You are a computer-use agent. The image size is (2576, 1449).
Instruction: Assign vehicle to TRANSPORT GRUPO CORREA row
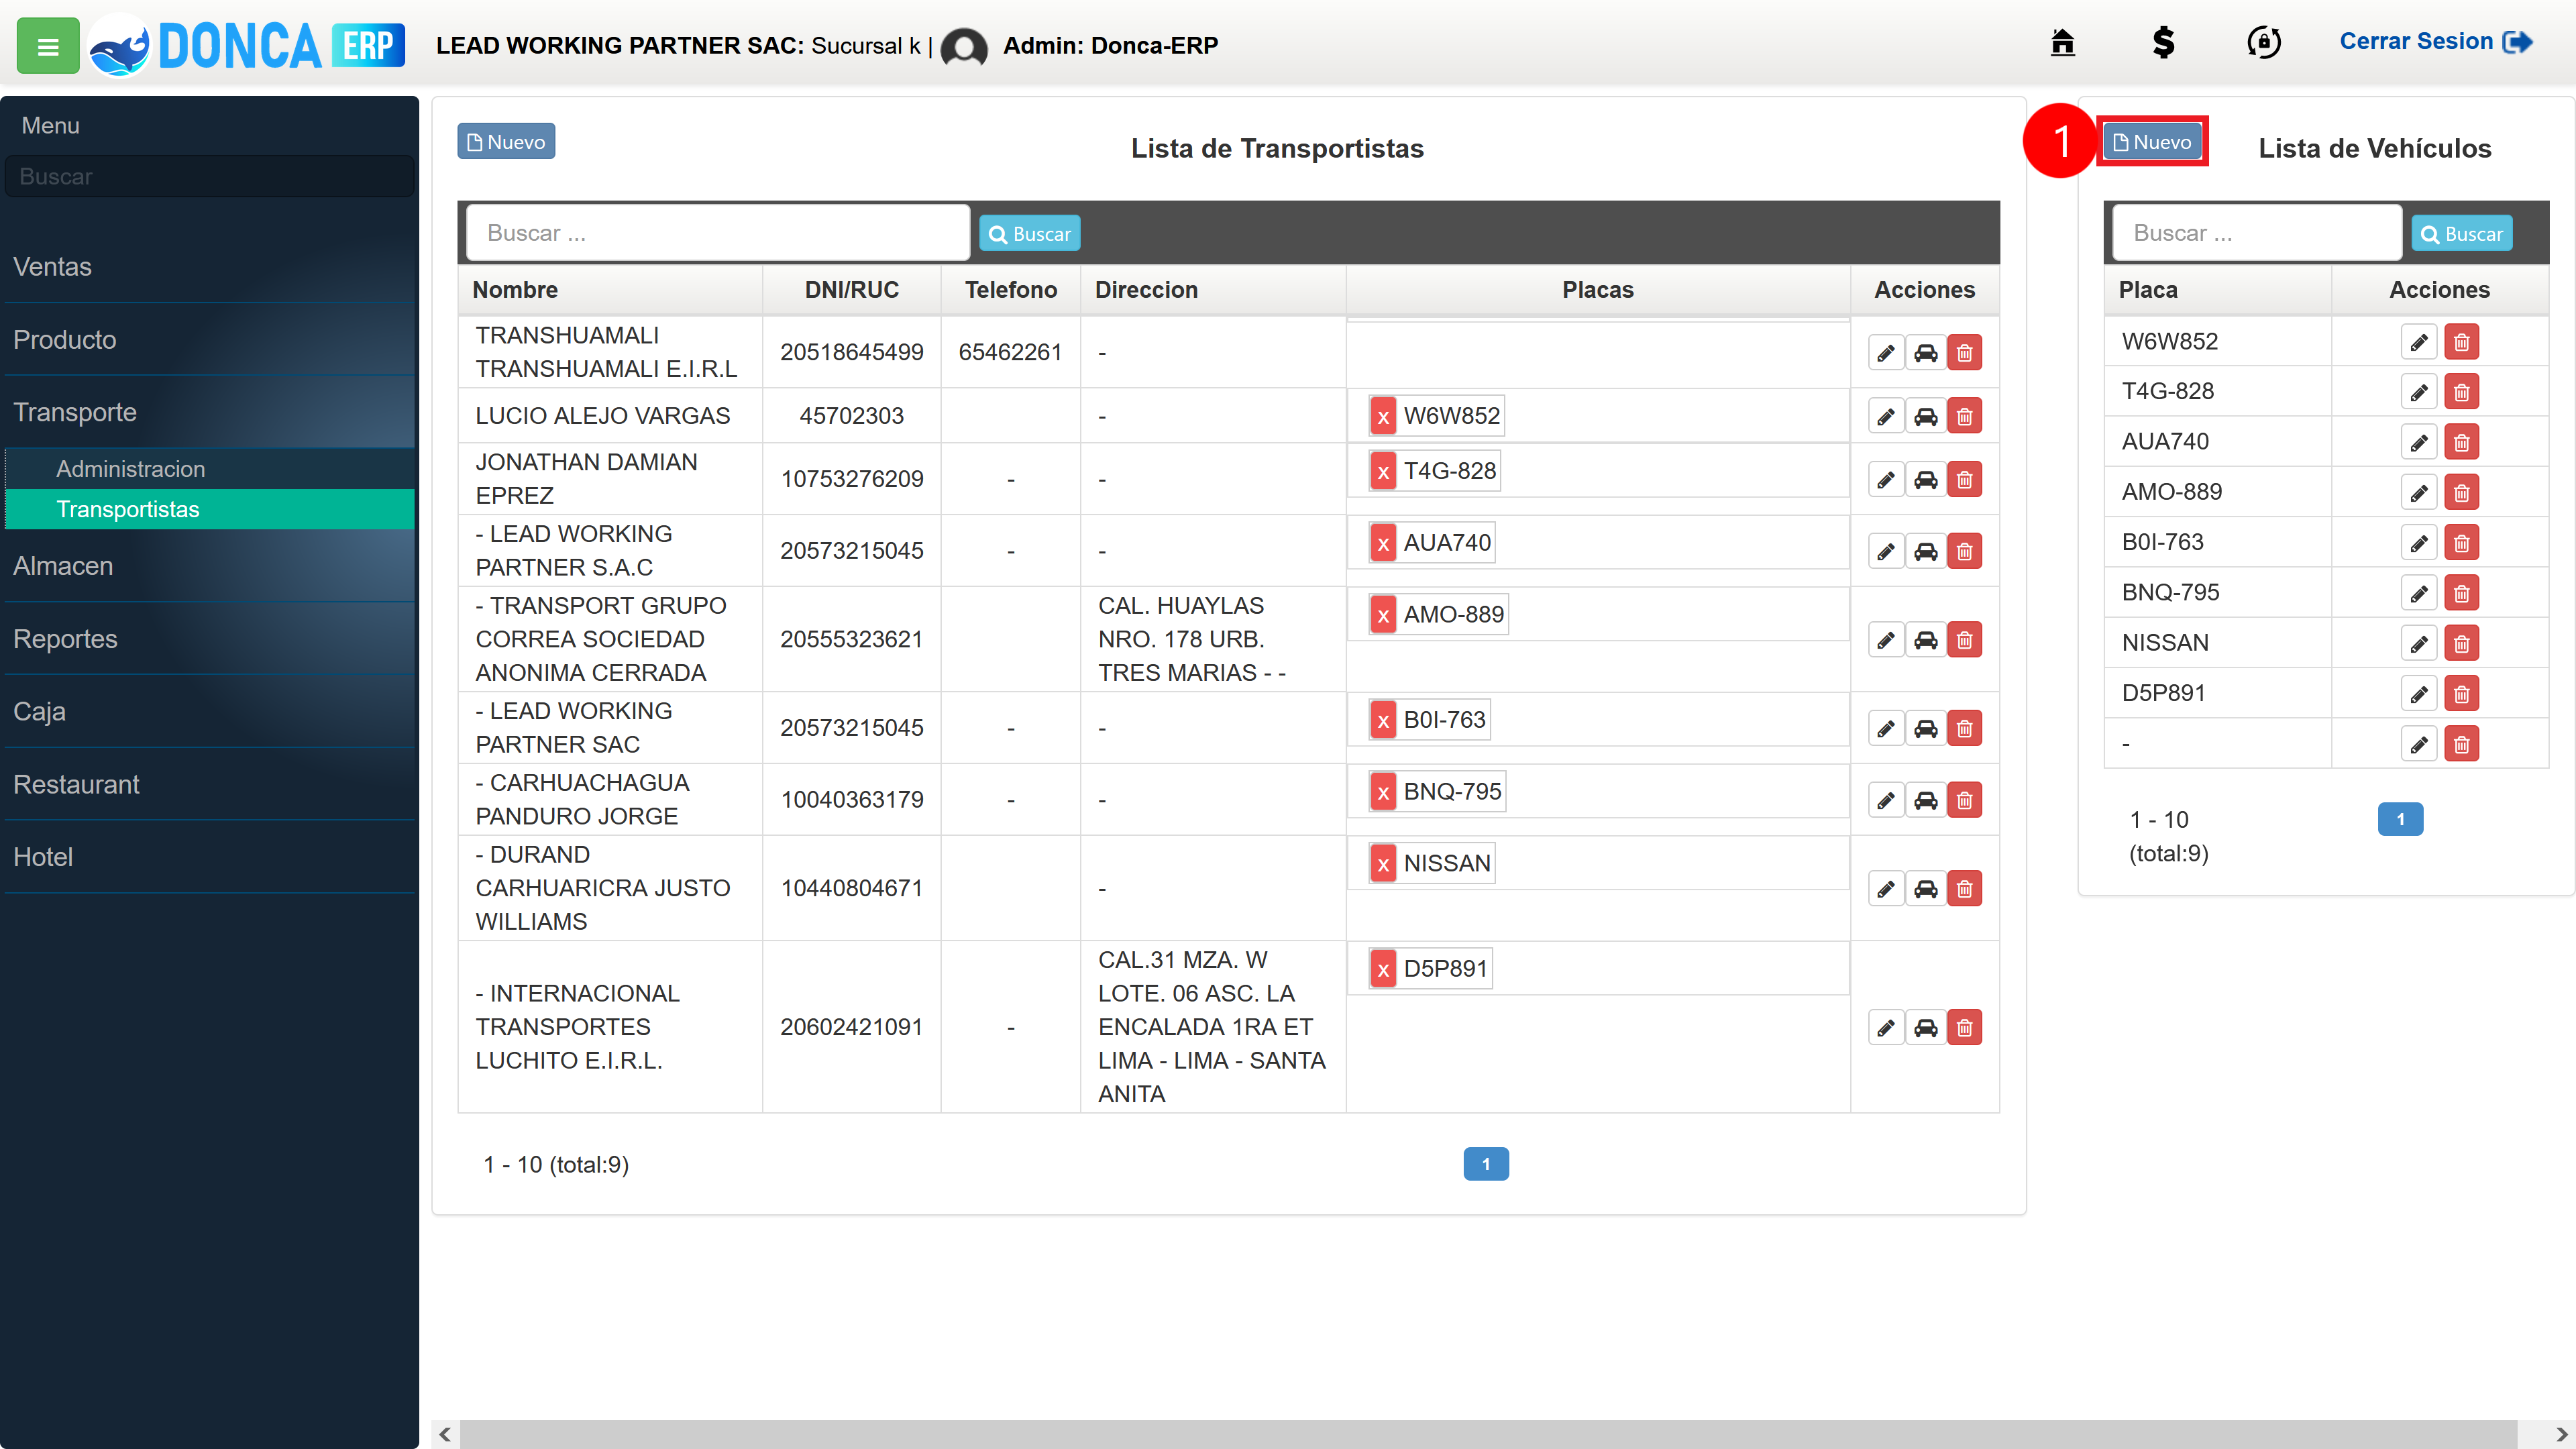click(x=1925, y=640)
